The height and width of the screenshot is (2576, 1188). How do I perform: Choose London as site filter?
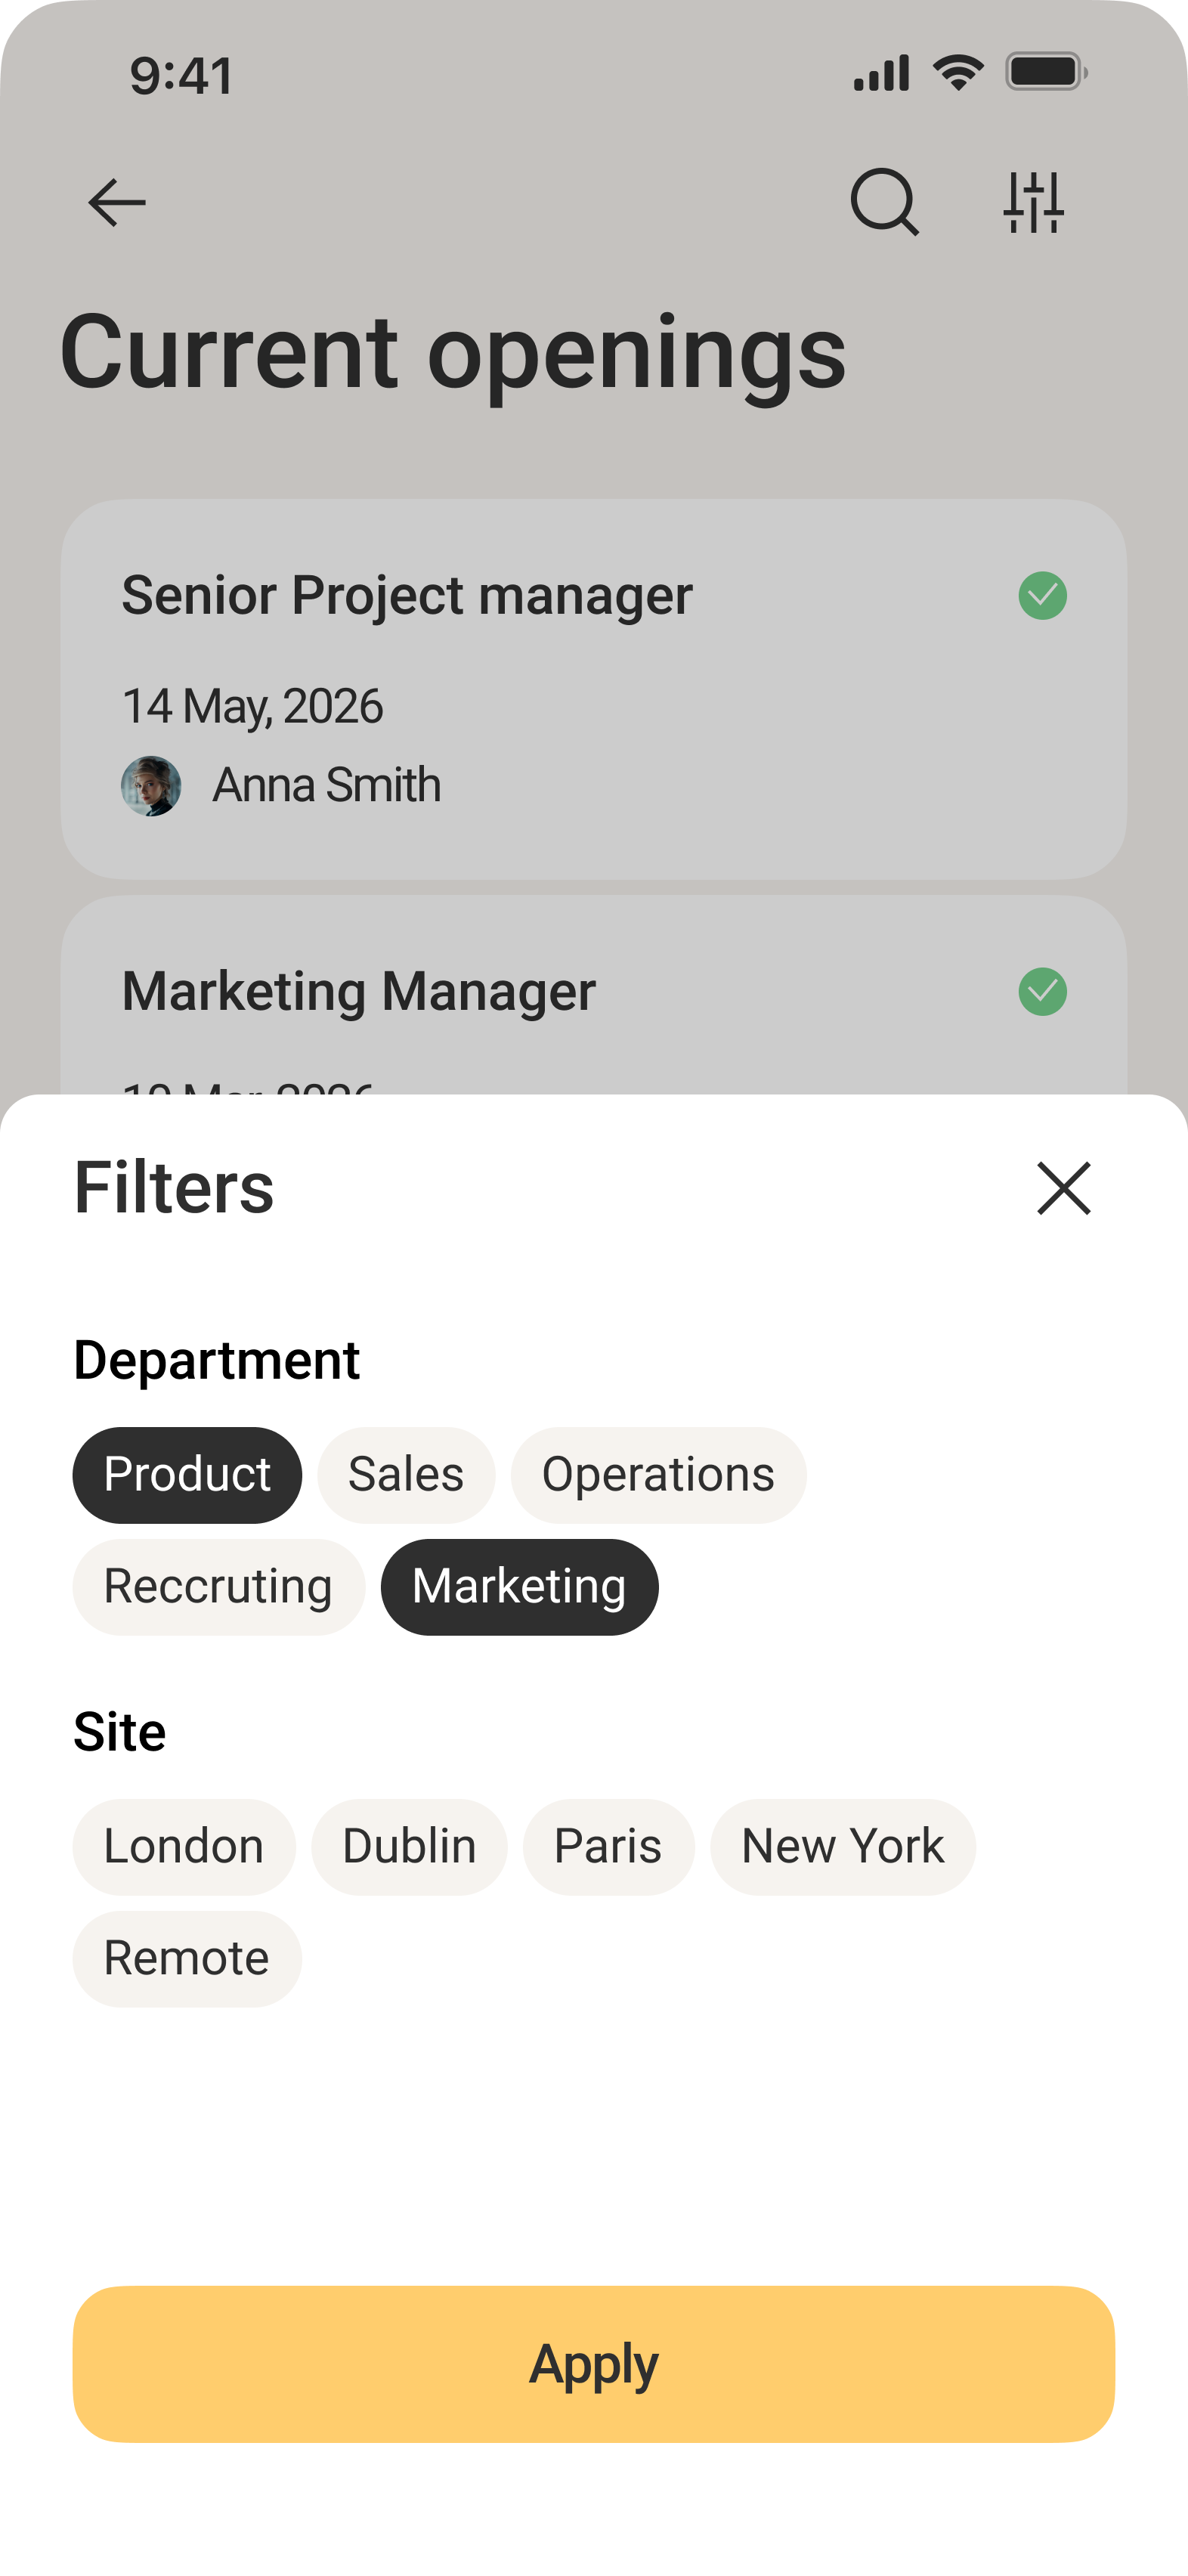(x=184, y=1847)
